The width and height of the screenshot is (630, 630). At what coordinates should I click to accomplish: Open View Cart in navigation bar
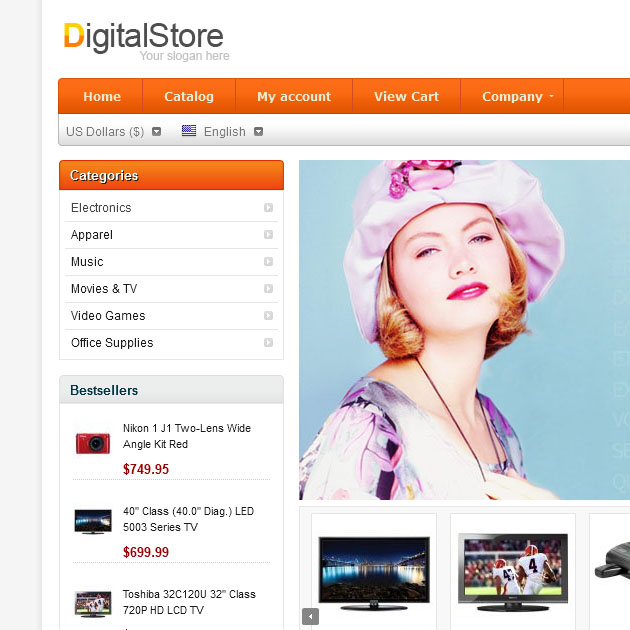(406, 96)
